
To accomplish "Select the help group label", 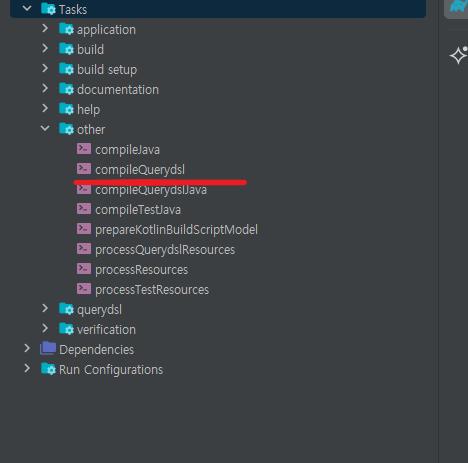I will click(88, 110).
